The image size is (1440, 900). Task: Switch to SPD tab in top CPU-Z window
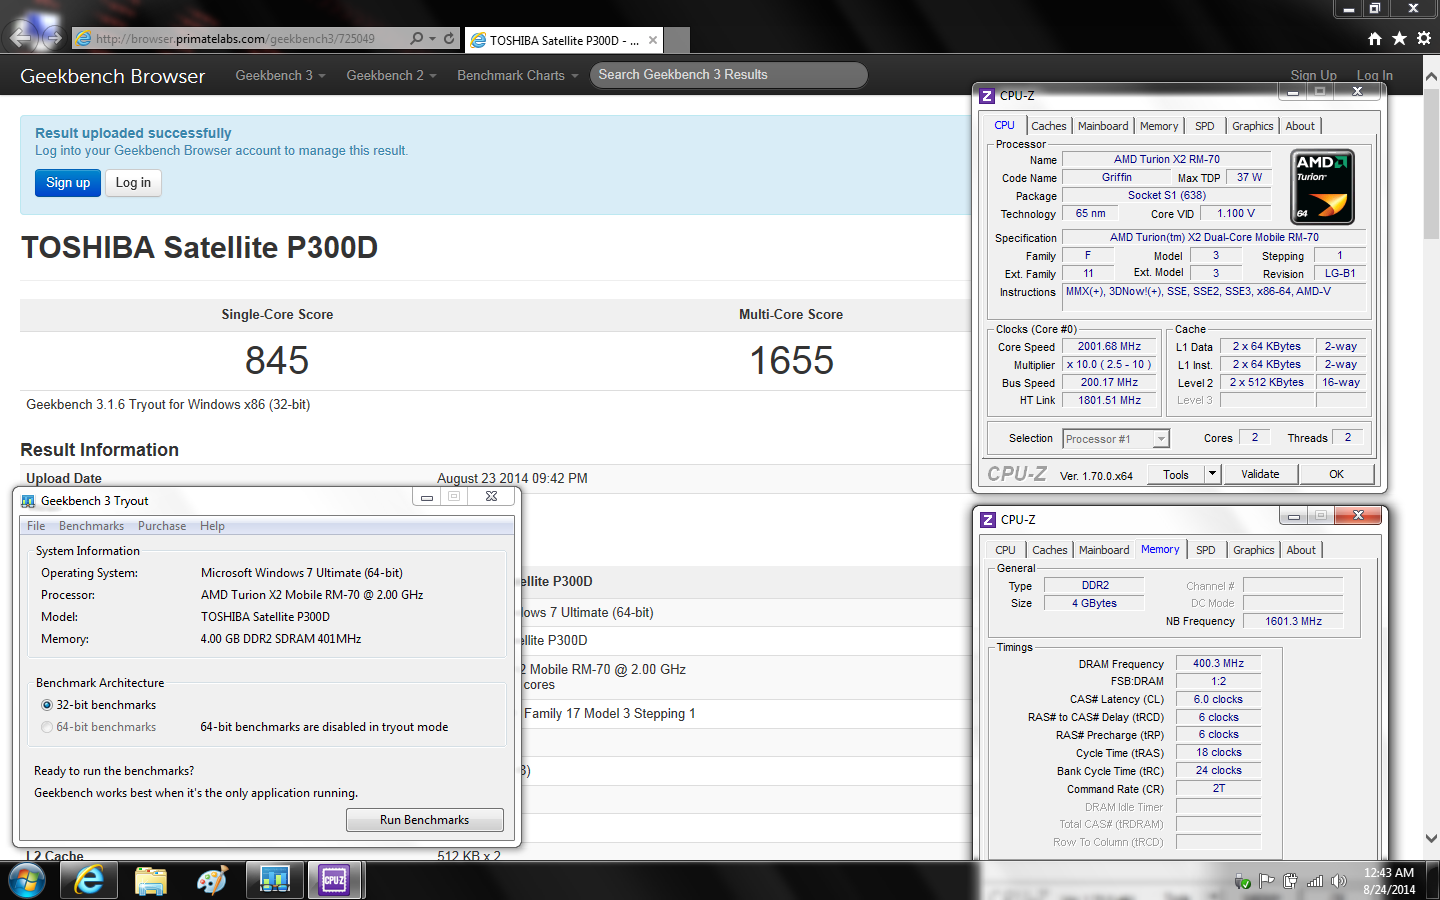point(1205,126)
